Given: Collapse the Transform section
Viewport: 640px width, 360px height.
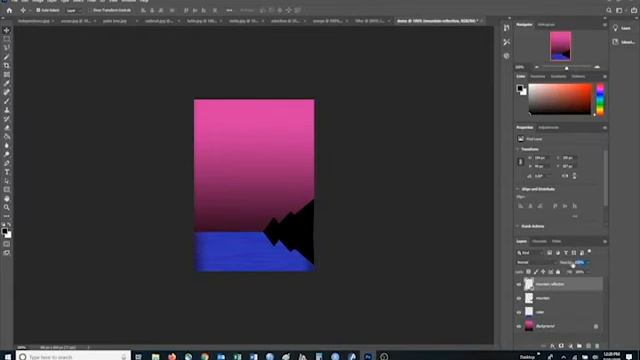Looking at the screenshot, I should [518, 149].
